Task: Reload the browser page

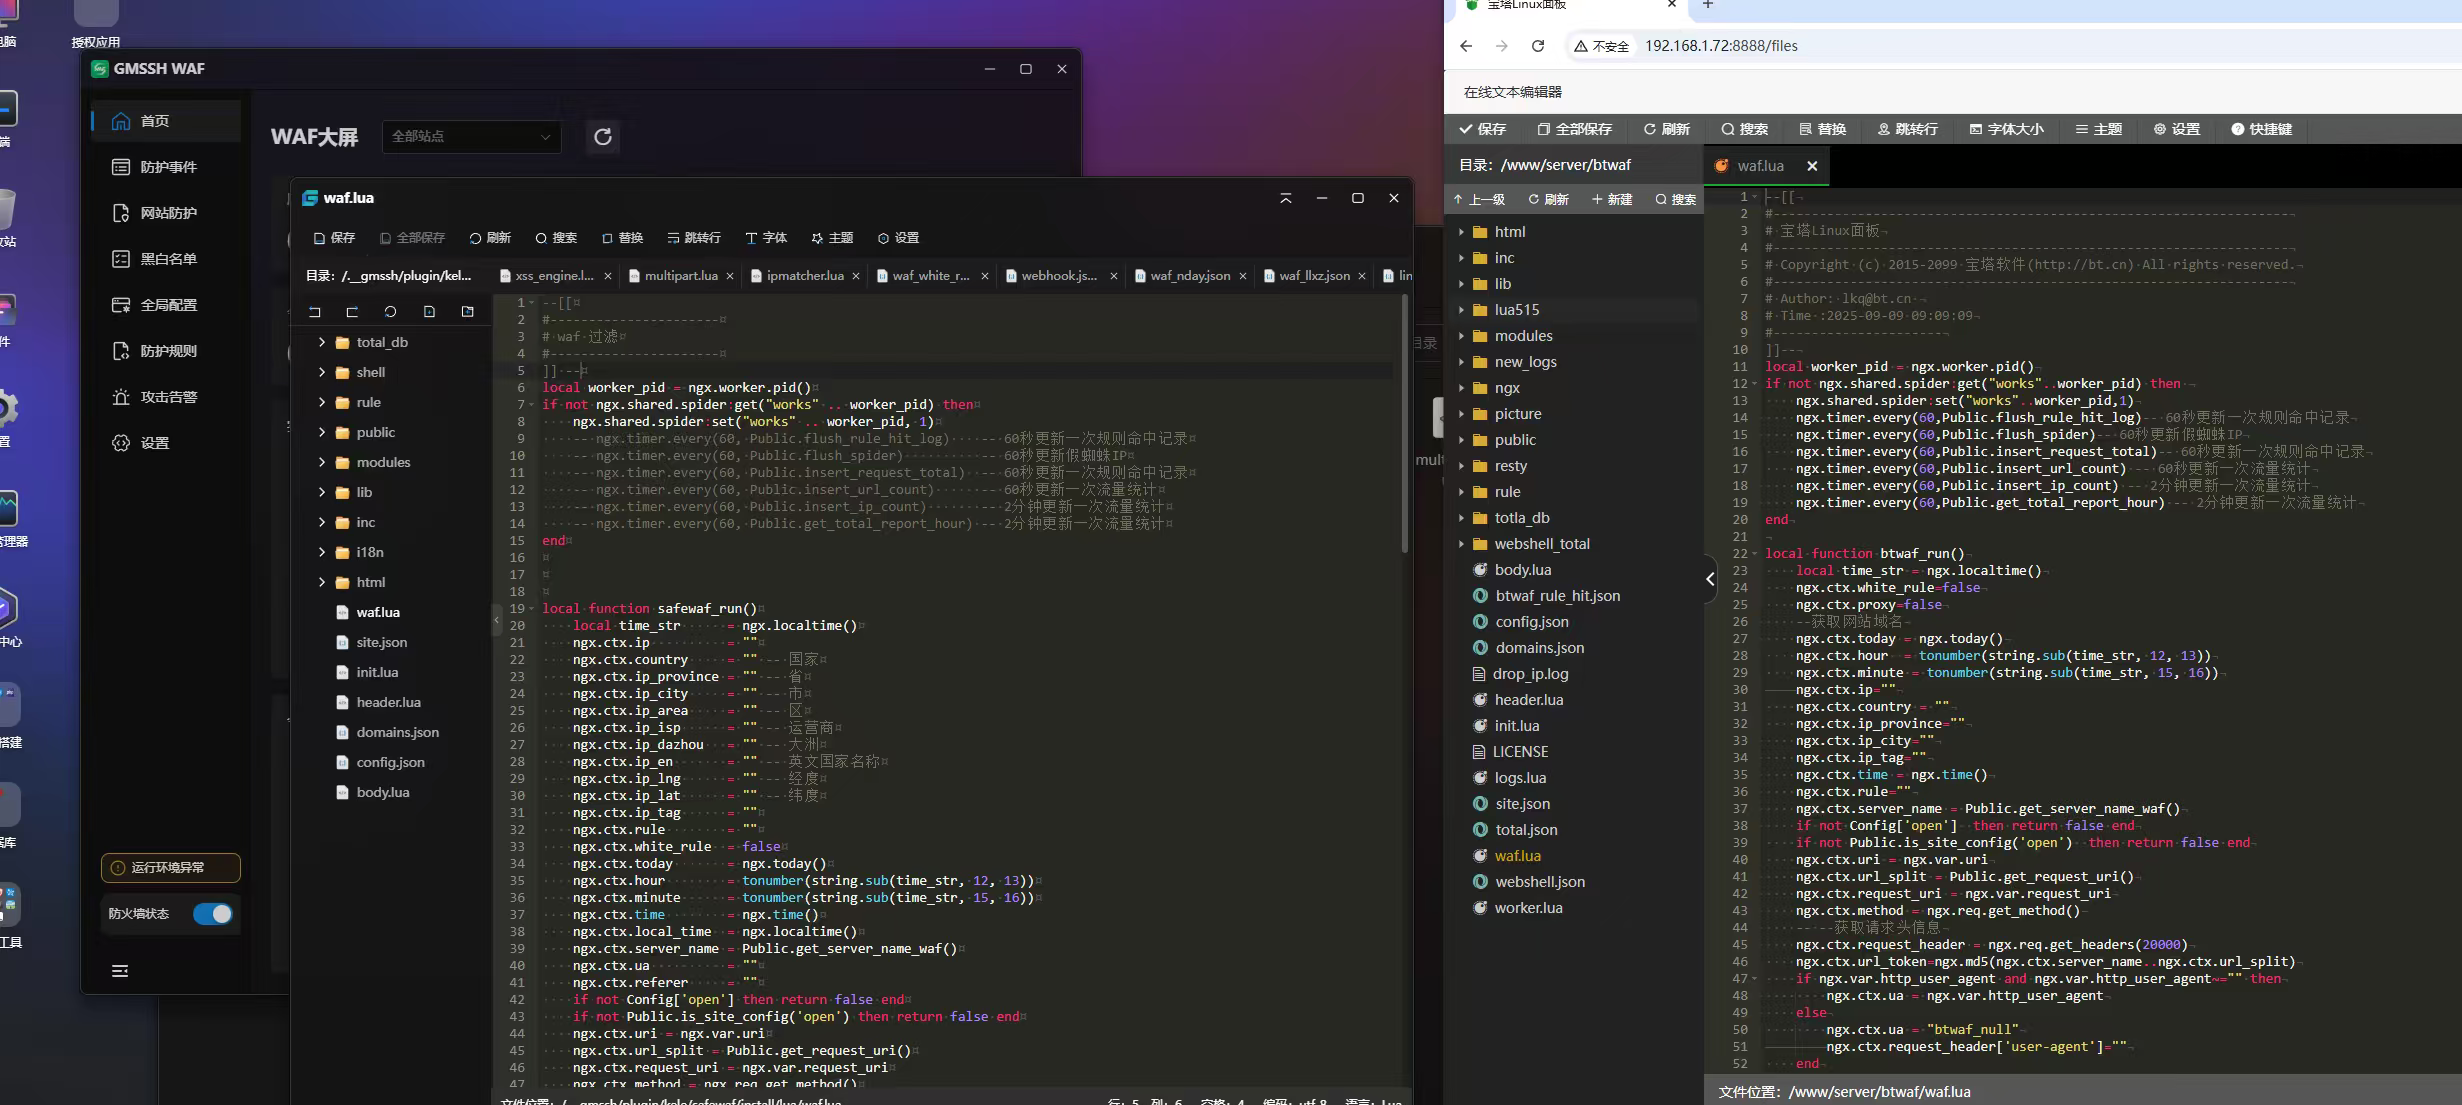Action: point(1538,46)
